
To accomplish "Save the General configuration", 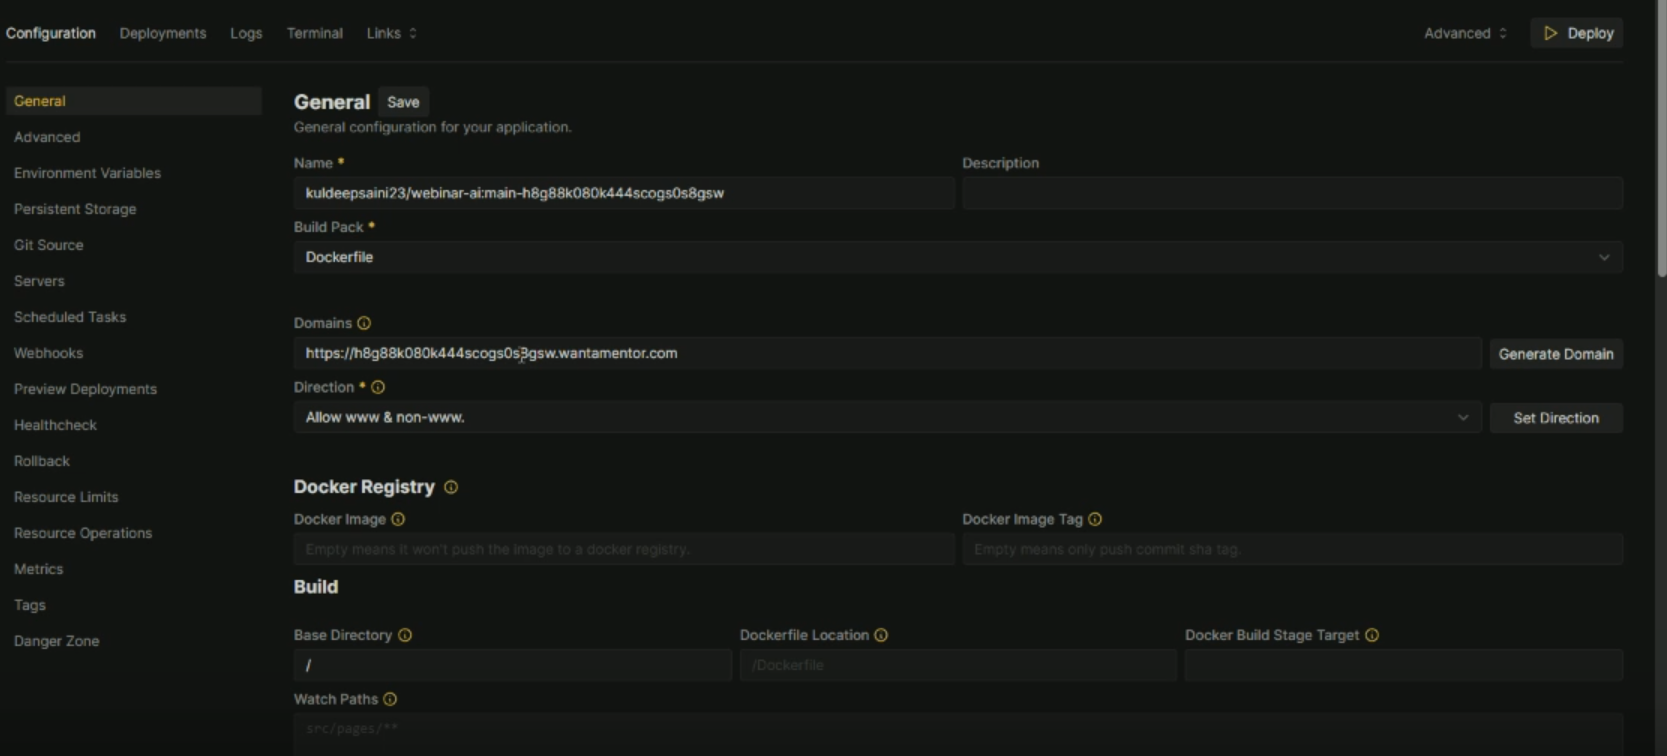I will pyautogui.click(x=403, y=102).
